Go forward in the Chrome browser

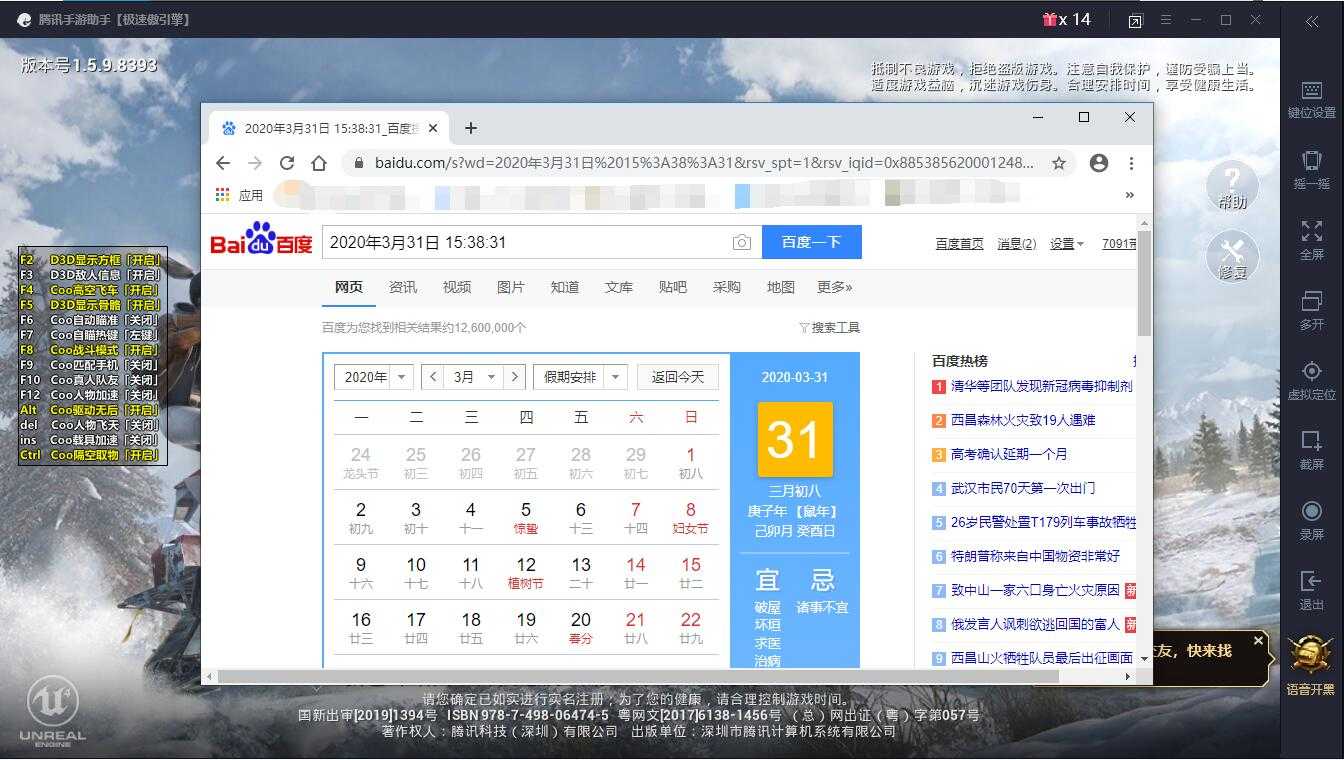[255, 163]
